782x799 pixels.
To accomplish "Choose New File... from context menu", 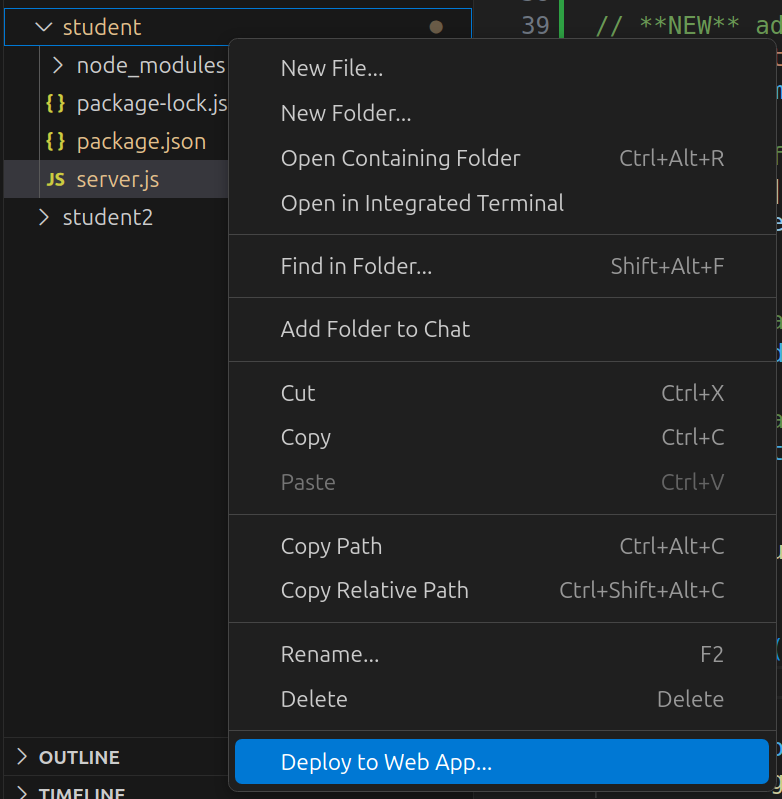I will coord(331,68).
